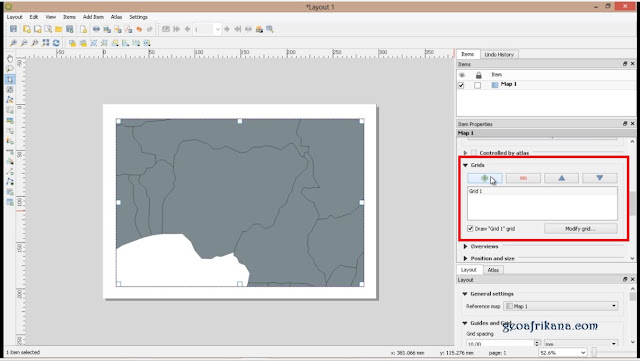
Task: Click the red Remove grid button
Action: [x=523, y=178]
